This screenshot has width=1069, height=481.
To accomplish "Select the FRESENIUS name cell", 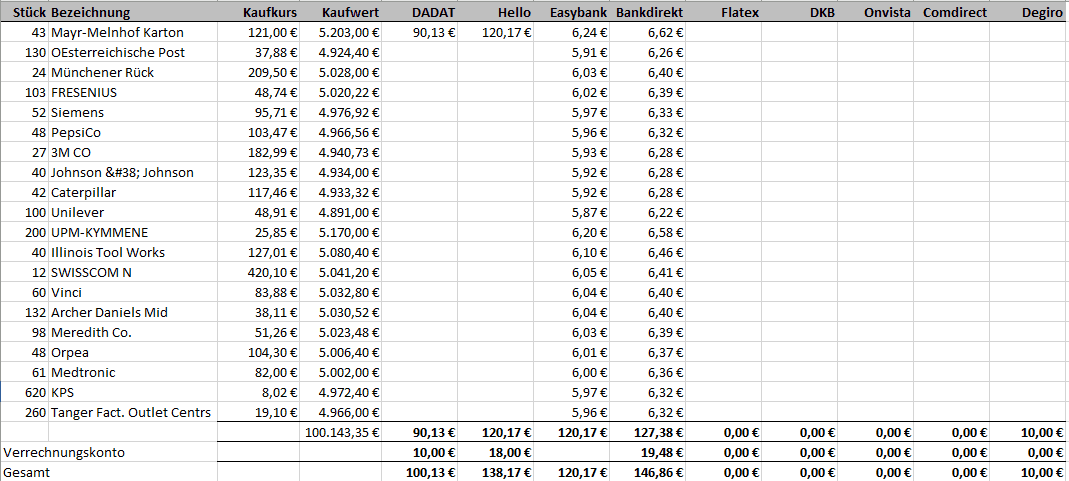I will click(133, 93).
